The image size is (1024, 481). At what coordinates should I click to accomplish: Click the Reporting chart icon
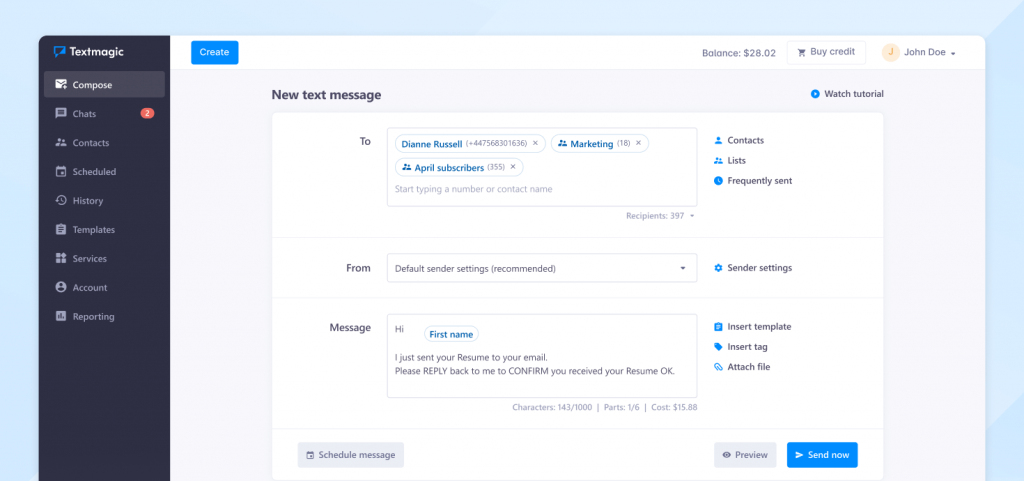coord(61,317)
